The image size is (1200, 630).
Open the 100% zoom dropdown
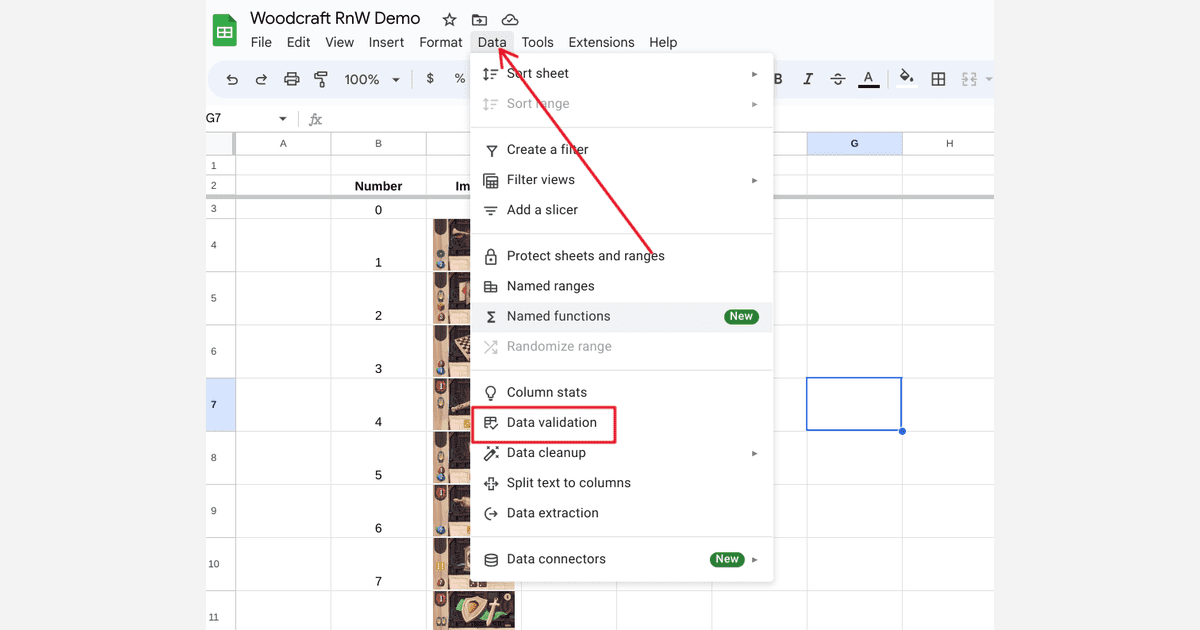pos(372,80)
